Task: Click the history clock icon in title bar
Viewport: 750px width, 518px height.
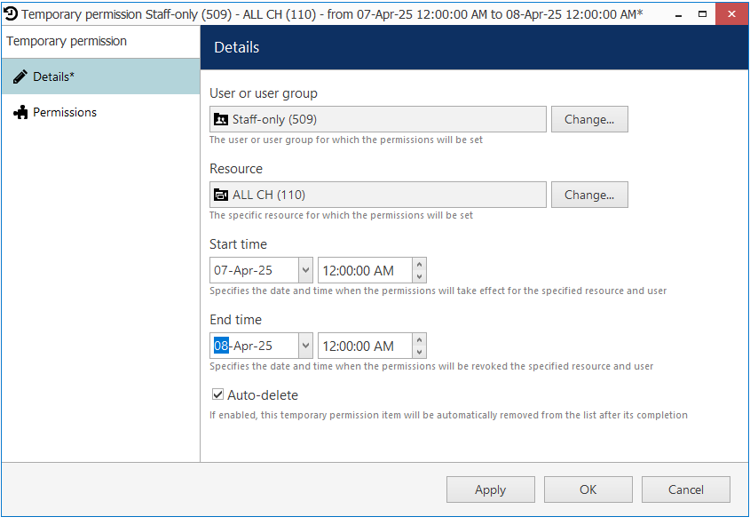Action: pyautogui.click(x=11, y=14)
